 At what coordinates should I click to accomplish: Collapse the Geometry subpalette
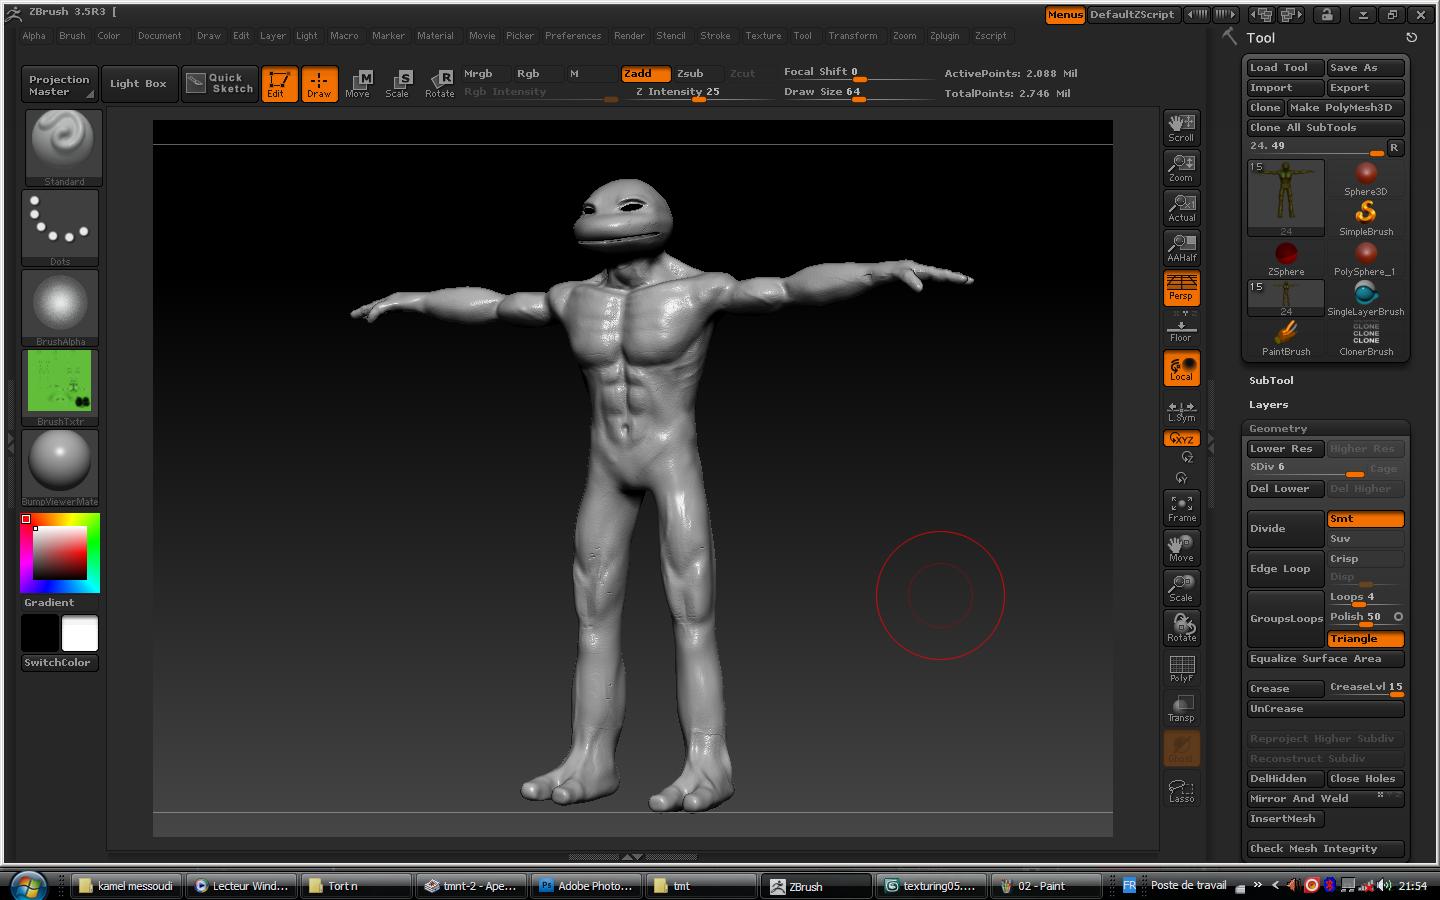click(x=1277, y=429)
